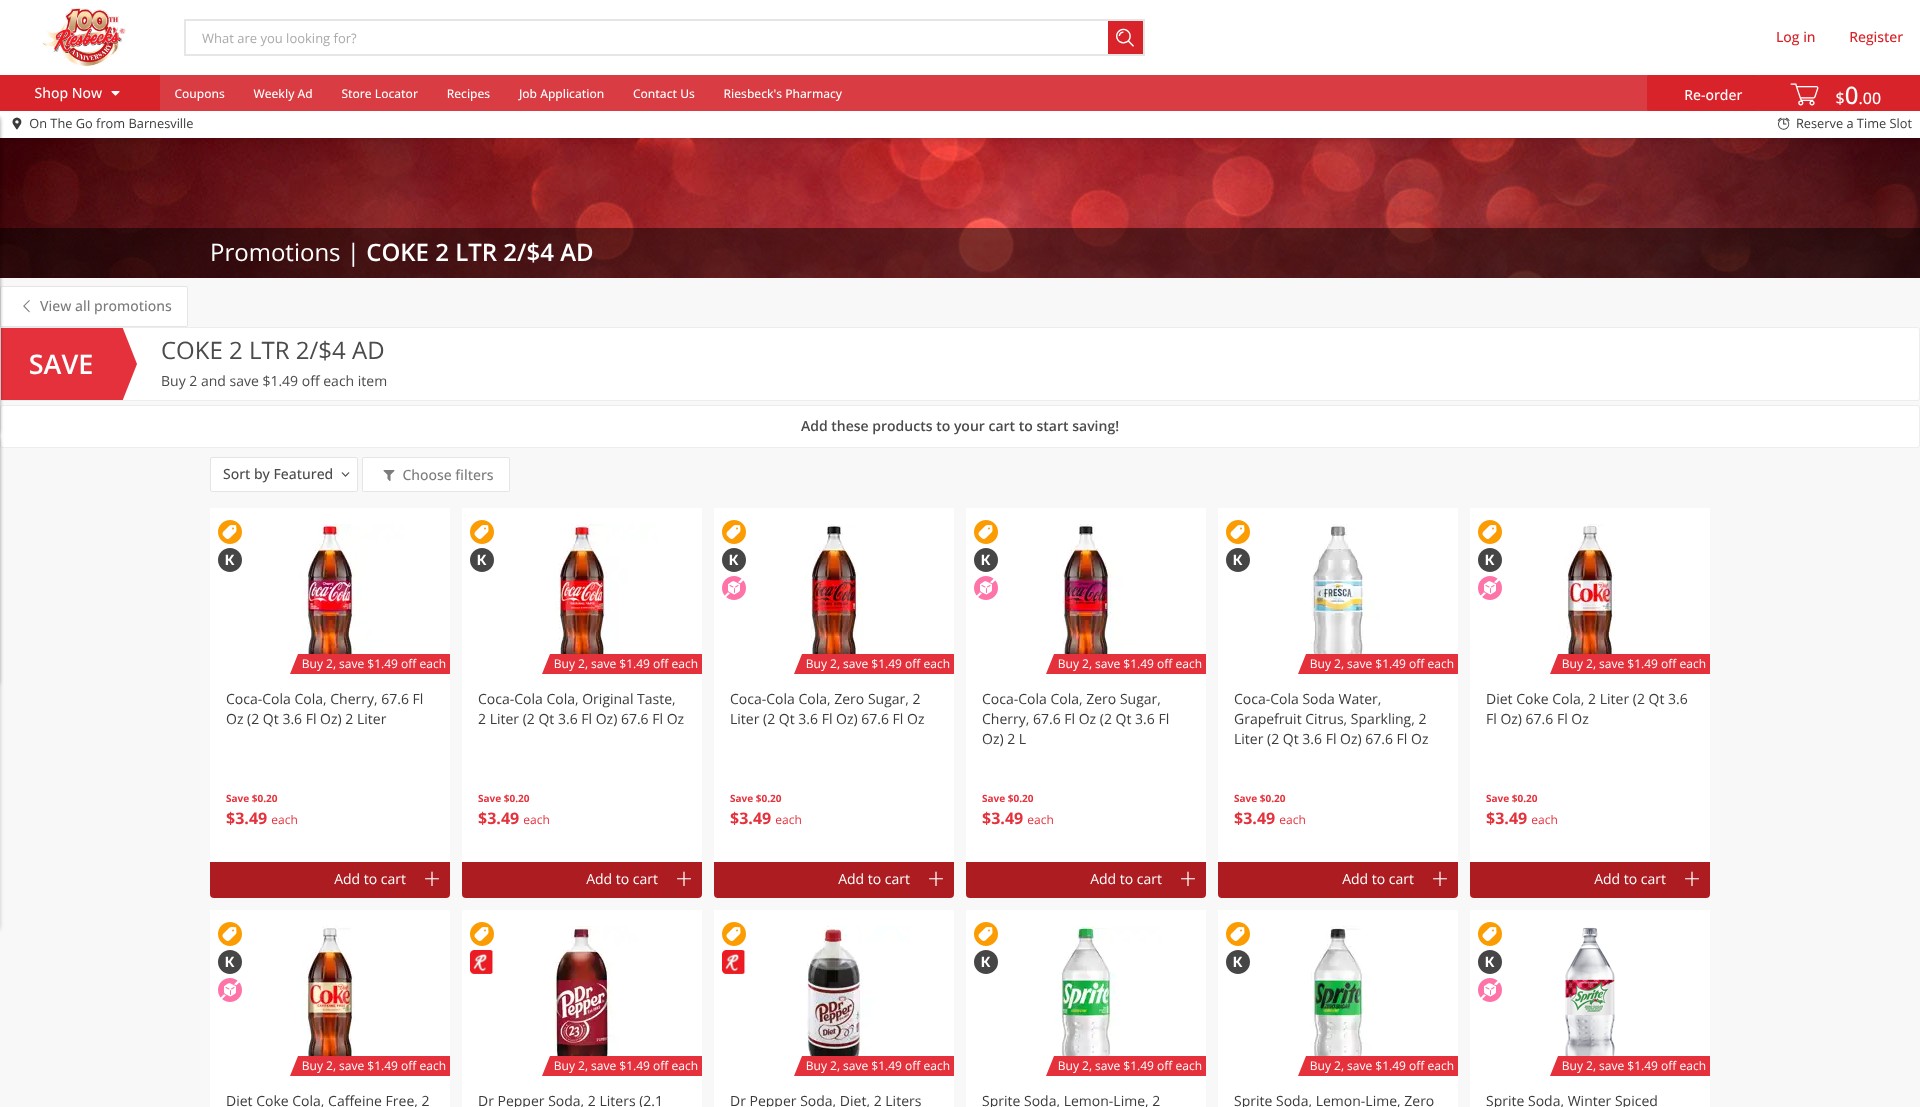The image size is (1920, 1107).
Task: Click the coupon tag icon on Sprite Zero card
Action: point(1238,934)
